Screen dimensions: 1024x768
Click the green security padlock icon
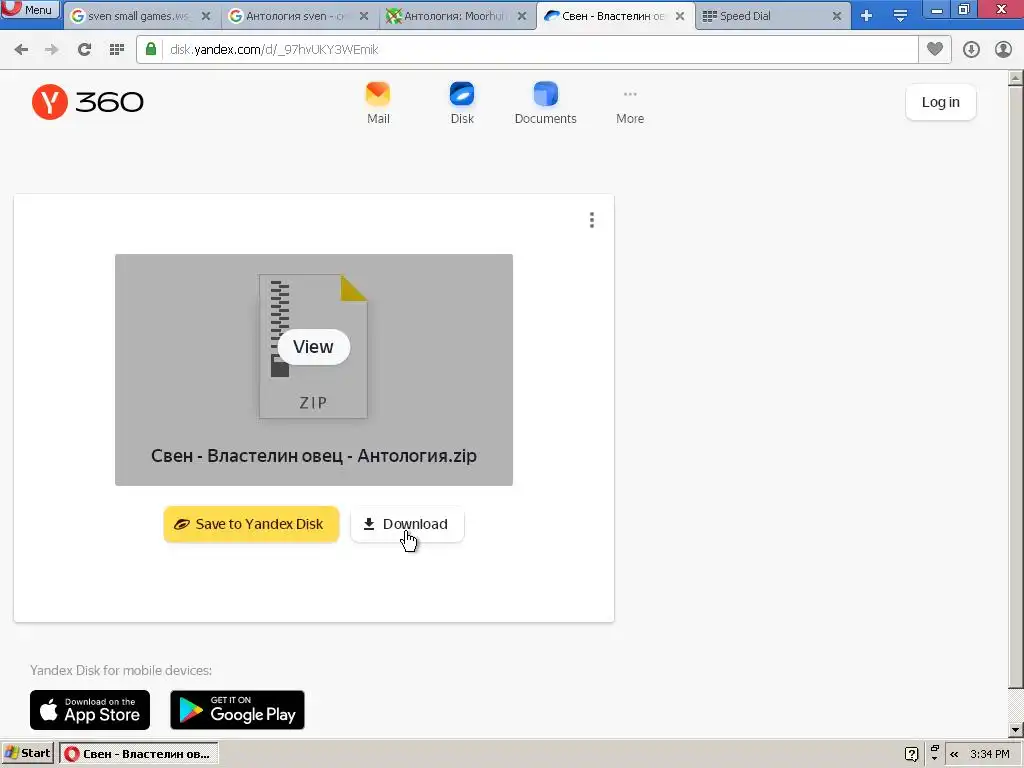(x=151, y=50)
